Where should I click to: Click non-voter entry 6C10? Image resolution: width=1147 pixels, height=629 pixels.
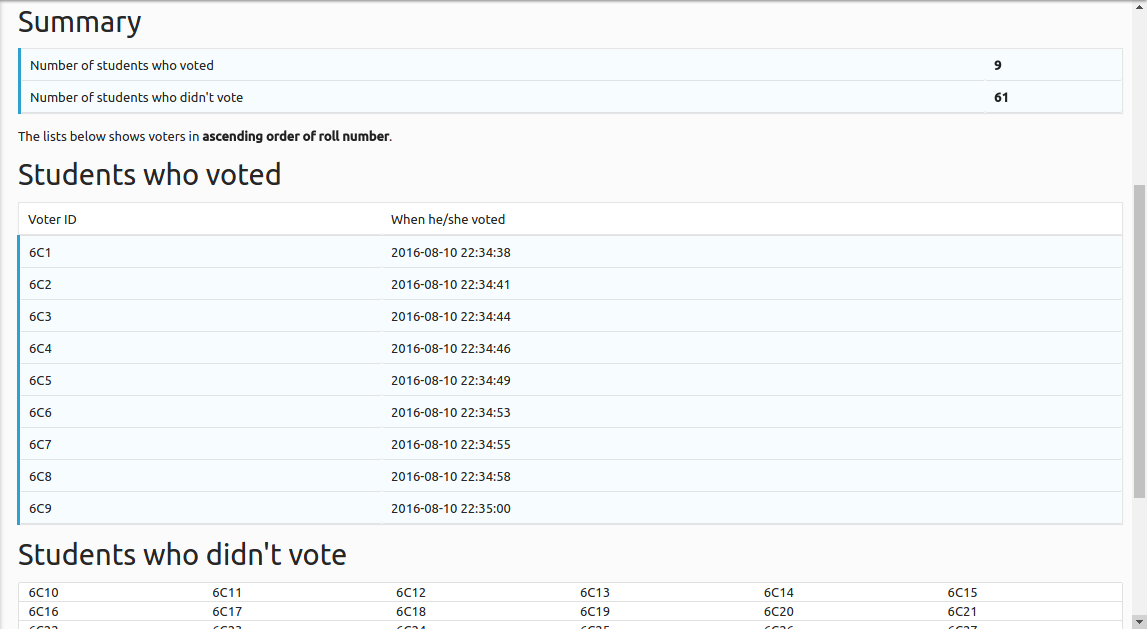(x=43, y=592)
